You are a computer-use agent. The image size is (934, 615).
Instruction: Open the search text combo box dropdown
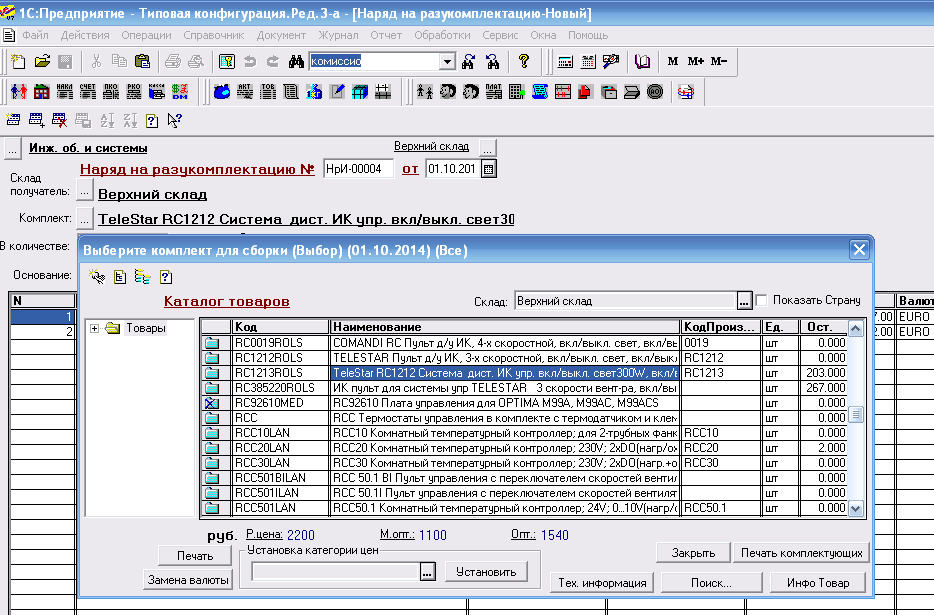click(447, 61)
